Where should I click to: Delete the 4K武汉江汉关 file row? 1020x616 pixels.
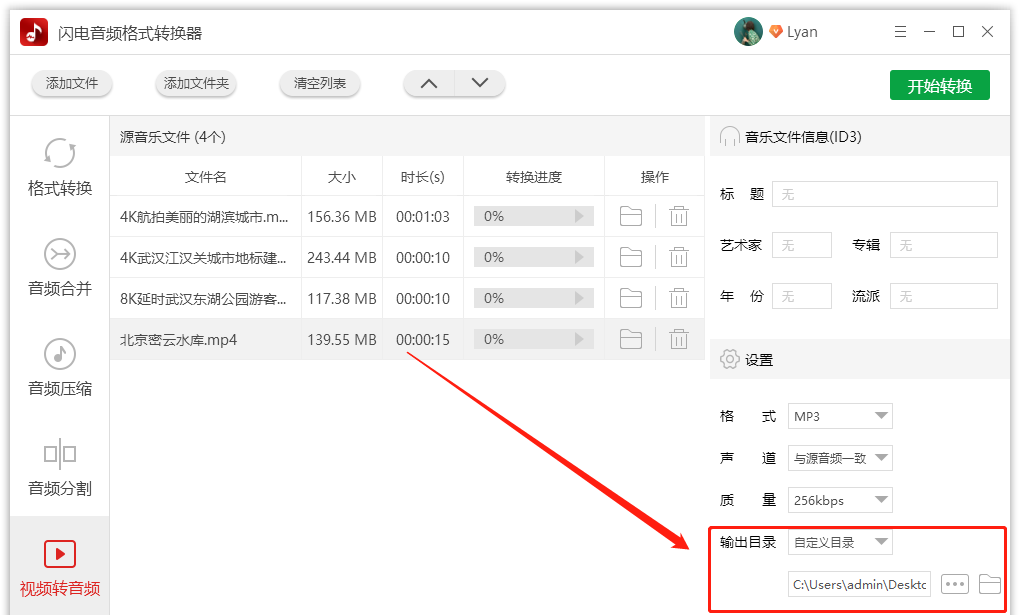pos(678,257)
